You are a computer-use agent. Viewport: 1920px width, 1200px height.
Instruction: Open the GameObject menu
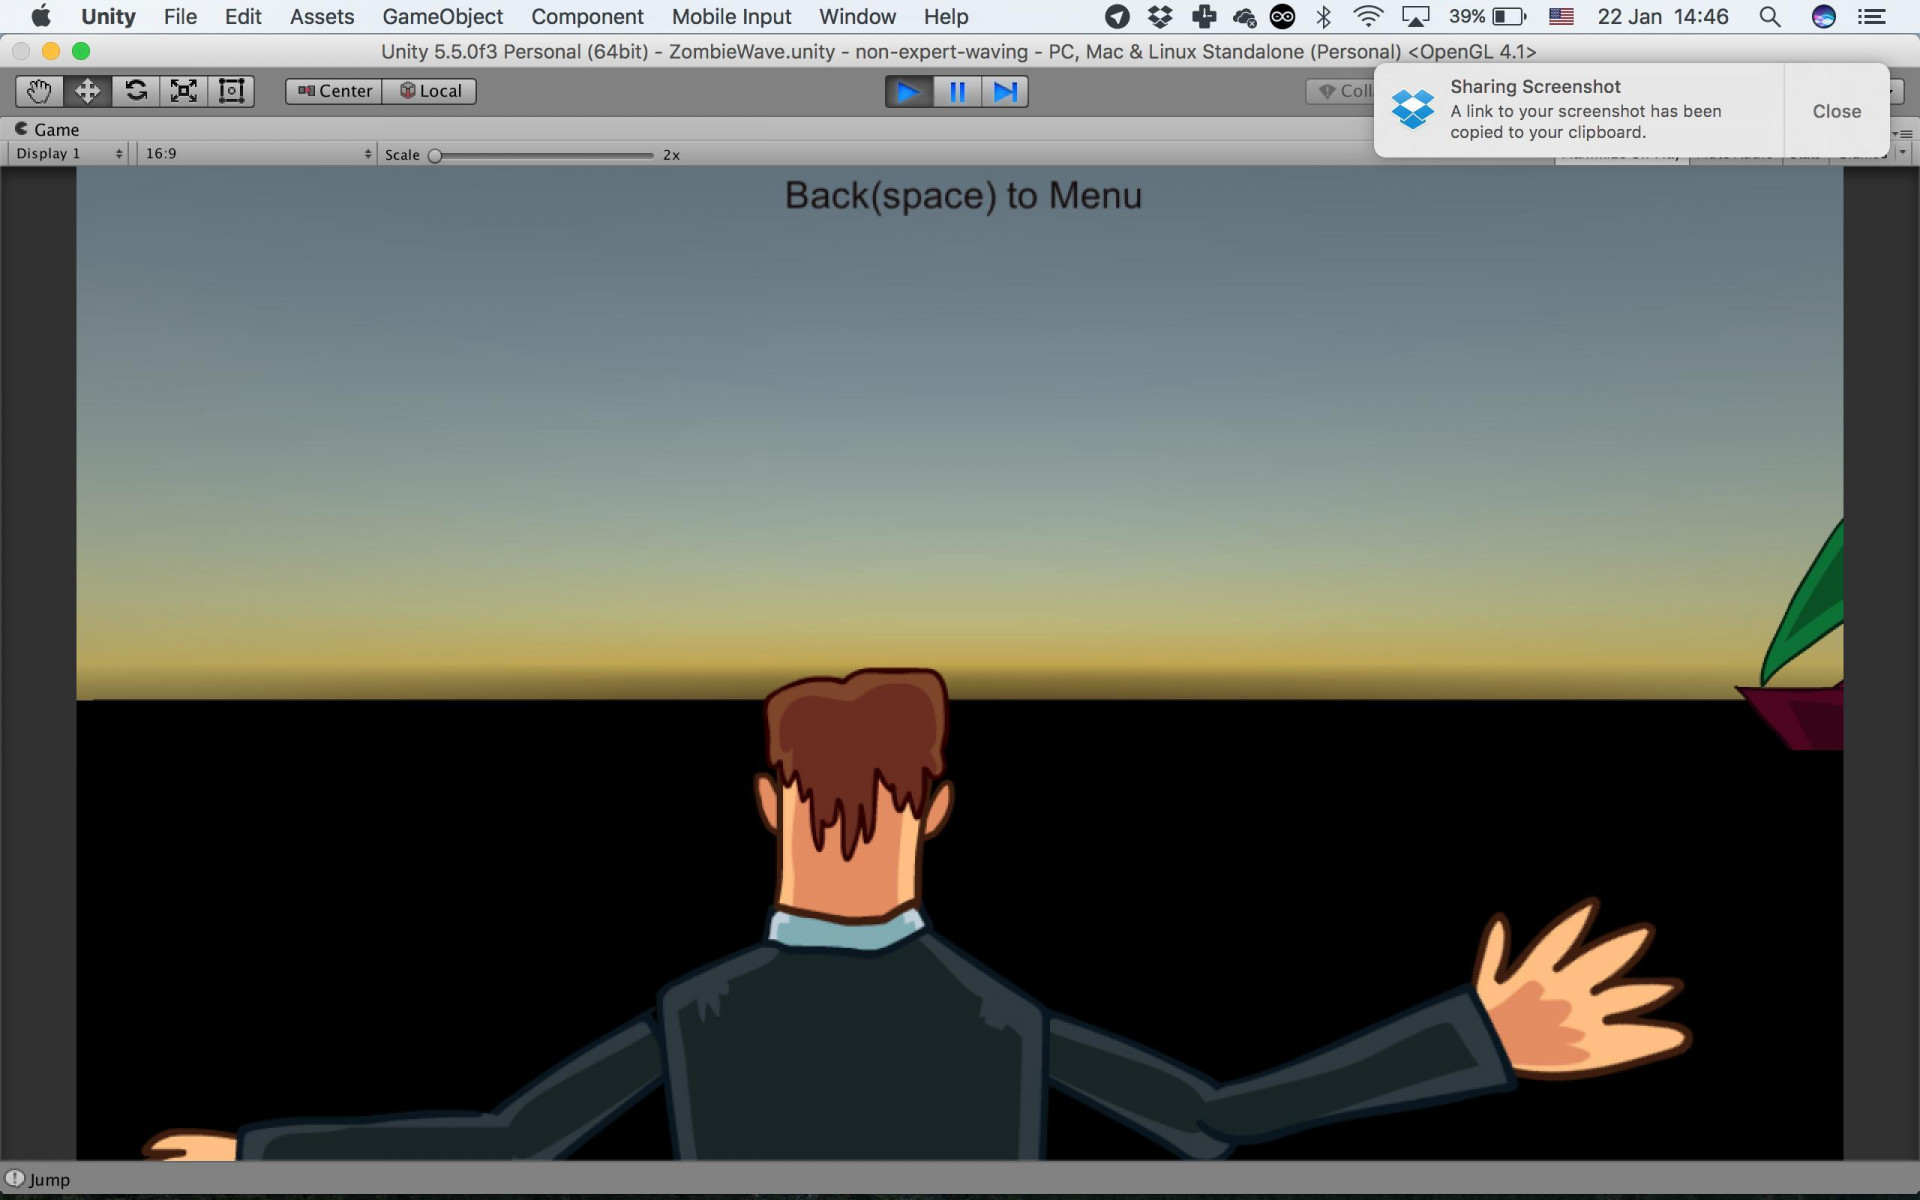click(x=443, y=17)
